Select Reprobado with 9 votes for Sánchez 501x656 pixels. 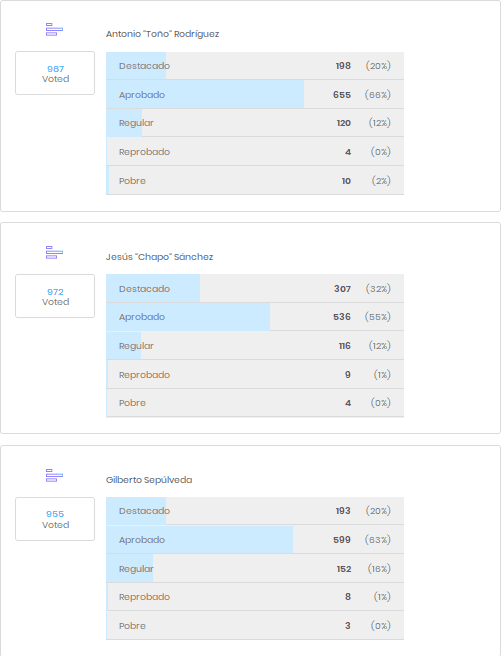pyautogui.click(x=255, y=375)
